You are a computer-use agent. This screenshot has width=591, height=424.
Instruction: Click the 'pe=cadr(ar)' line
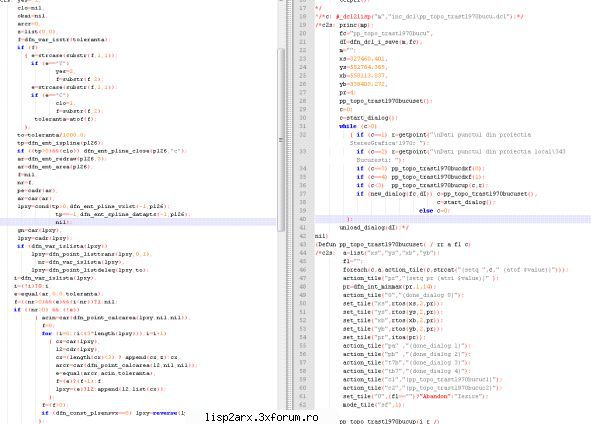click(37, 190)
